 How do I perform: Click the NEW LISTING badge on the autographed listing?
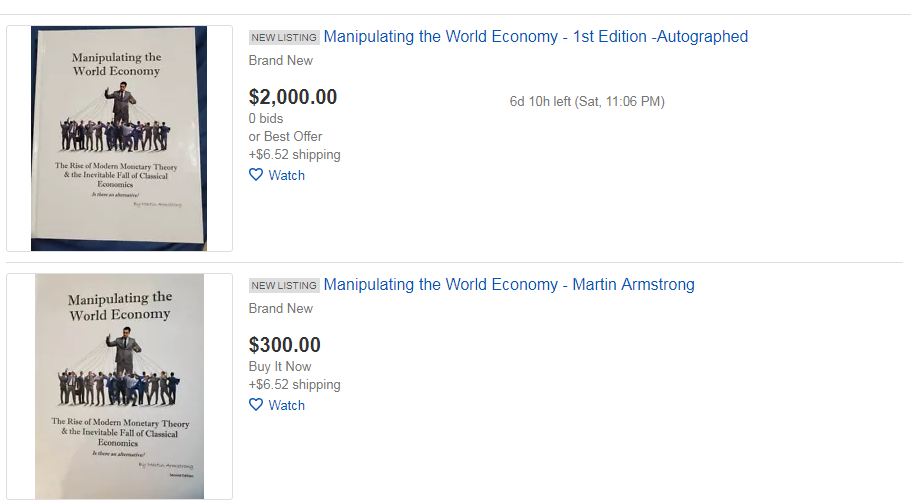[284, 38]
